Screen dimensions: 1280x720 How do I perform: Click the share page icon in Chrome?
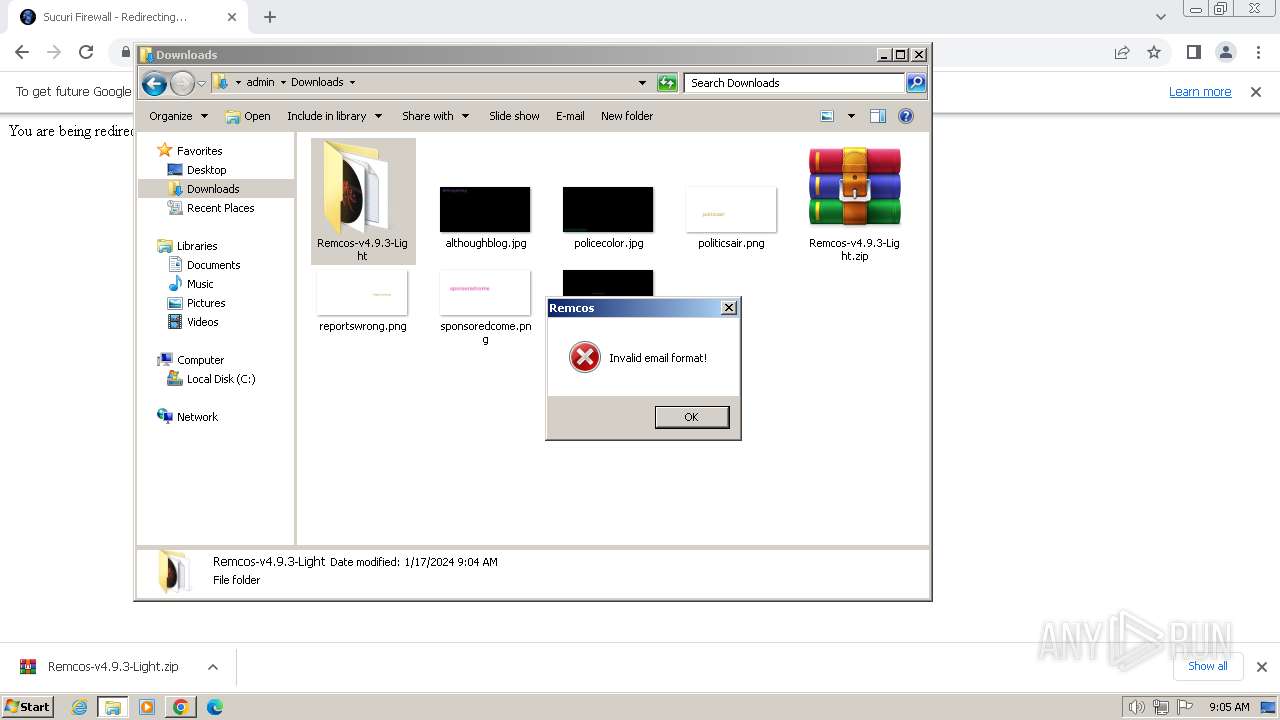[1122, 52]
